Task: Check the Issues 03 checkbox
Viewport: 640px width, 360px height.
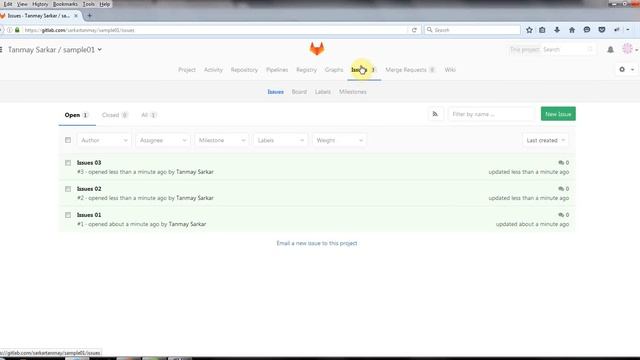Action: click(x=68, y=163)
